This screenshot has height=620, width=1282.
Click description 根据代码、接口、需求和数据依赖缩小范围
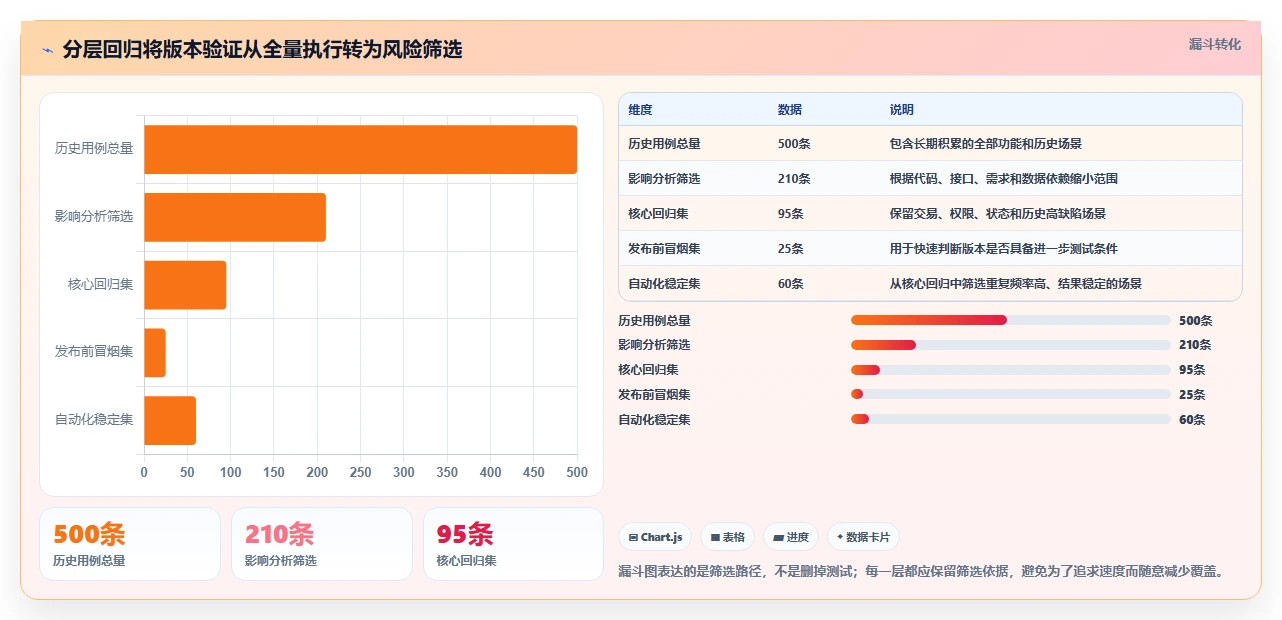tap(1003, 179)
